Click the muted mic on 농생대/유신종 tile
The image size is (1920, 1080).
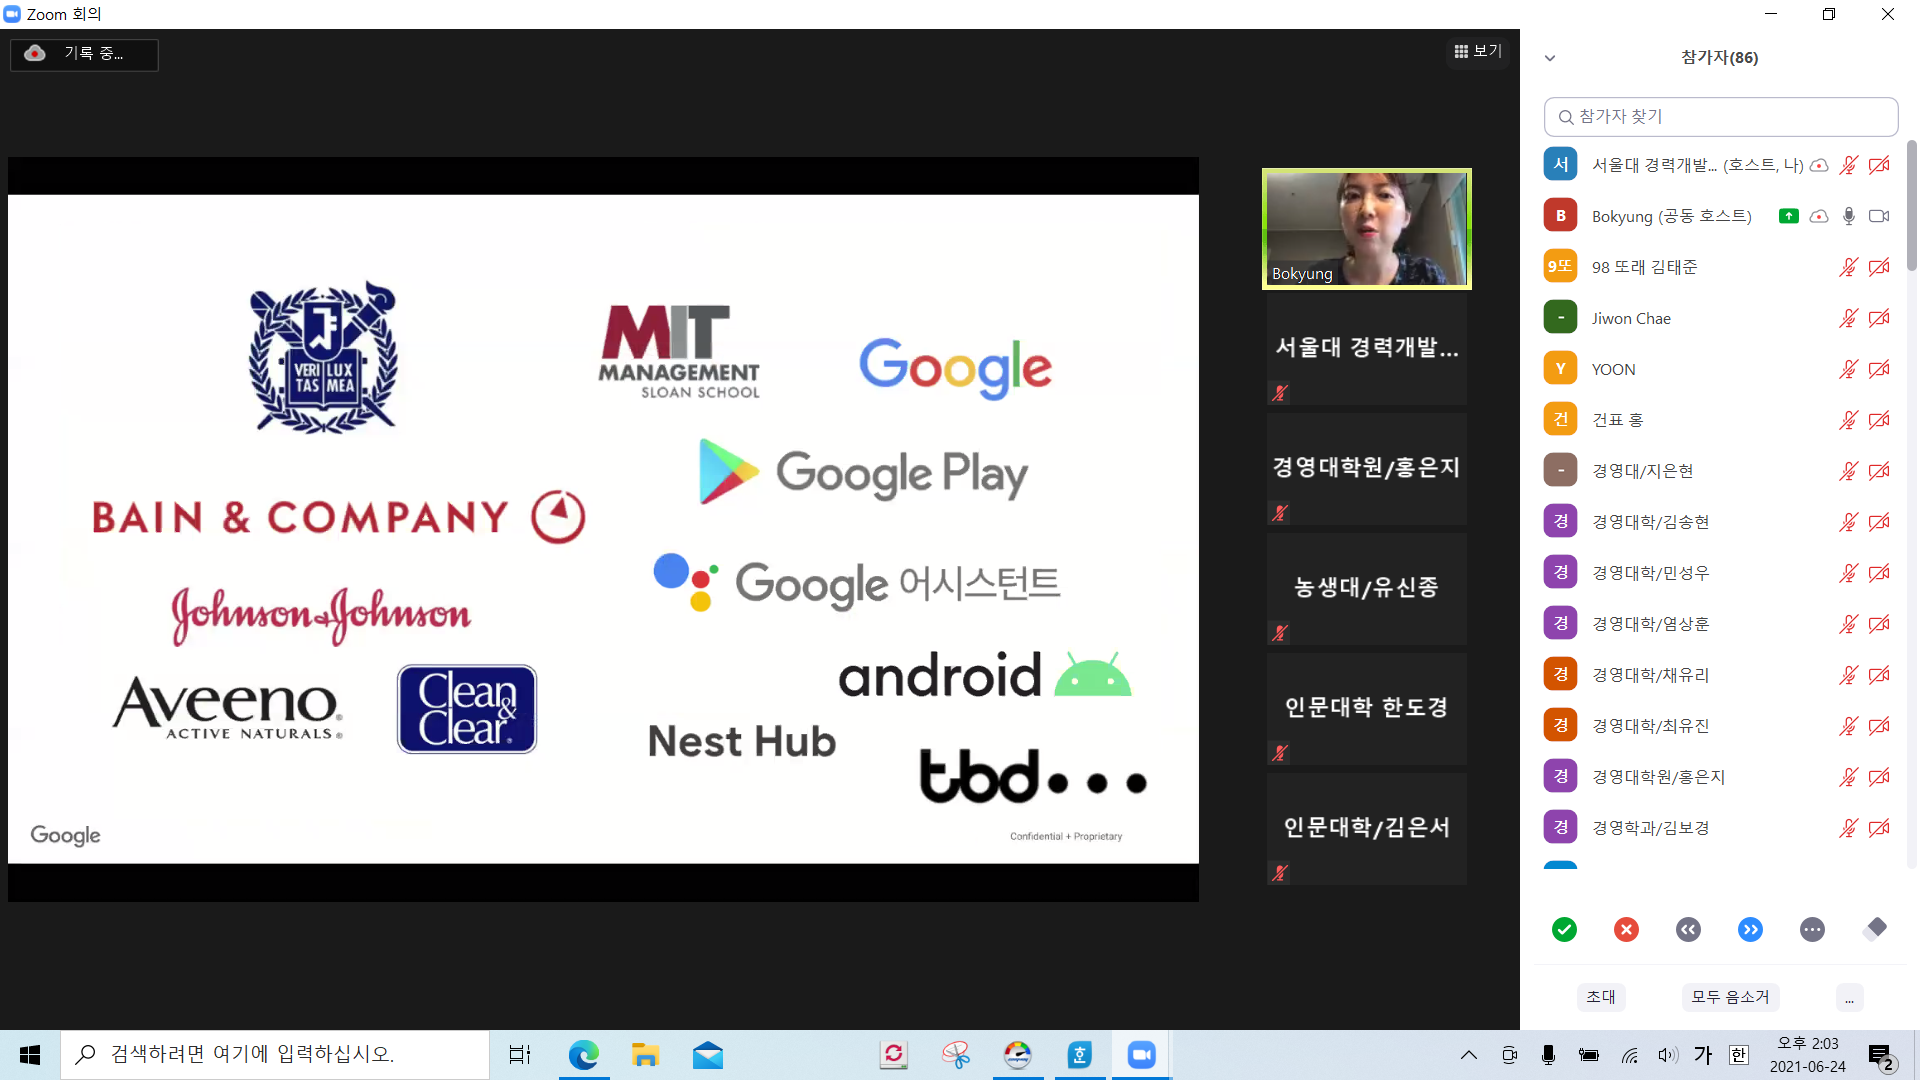point(1279,633)
